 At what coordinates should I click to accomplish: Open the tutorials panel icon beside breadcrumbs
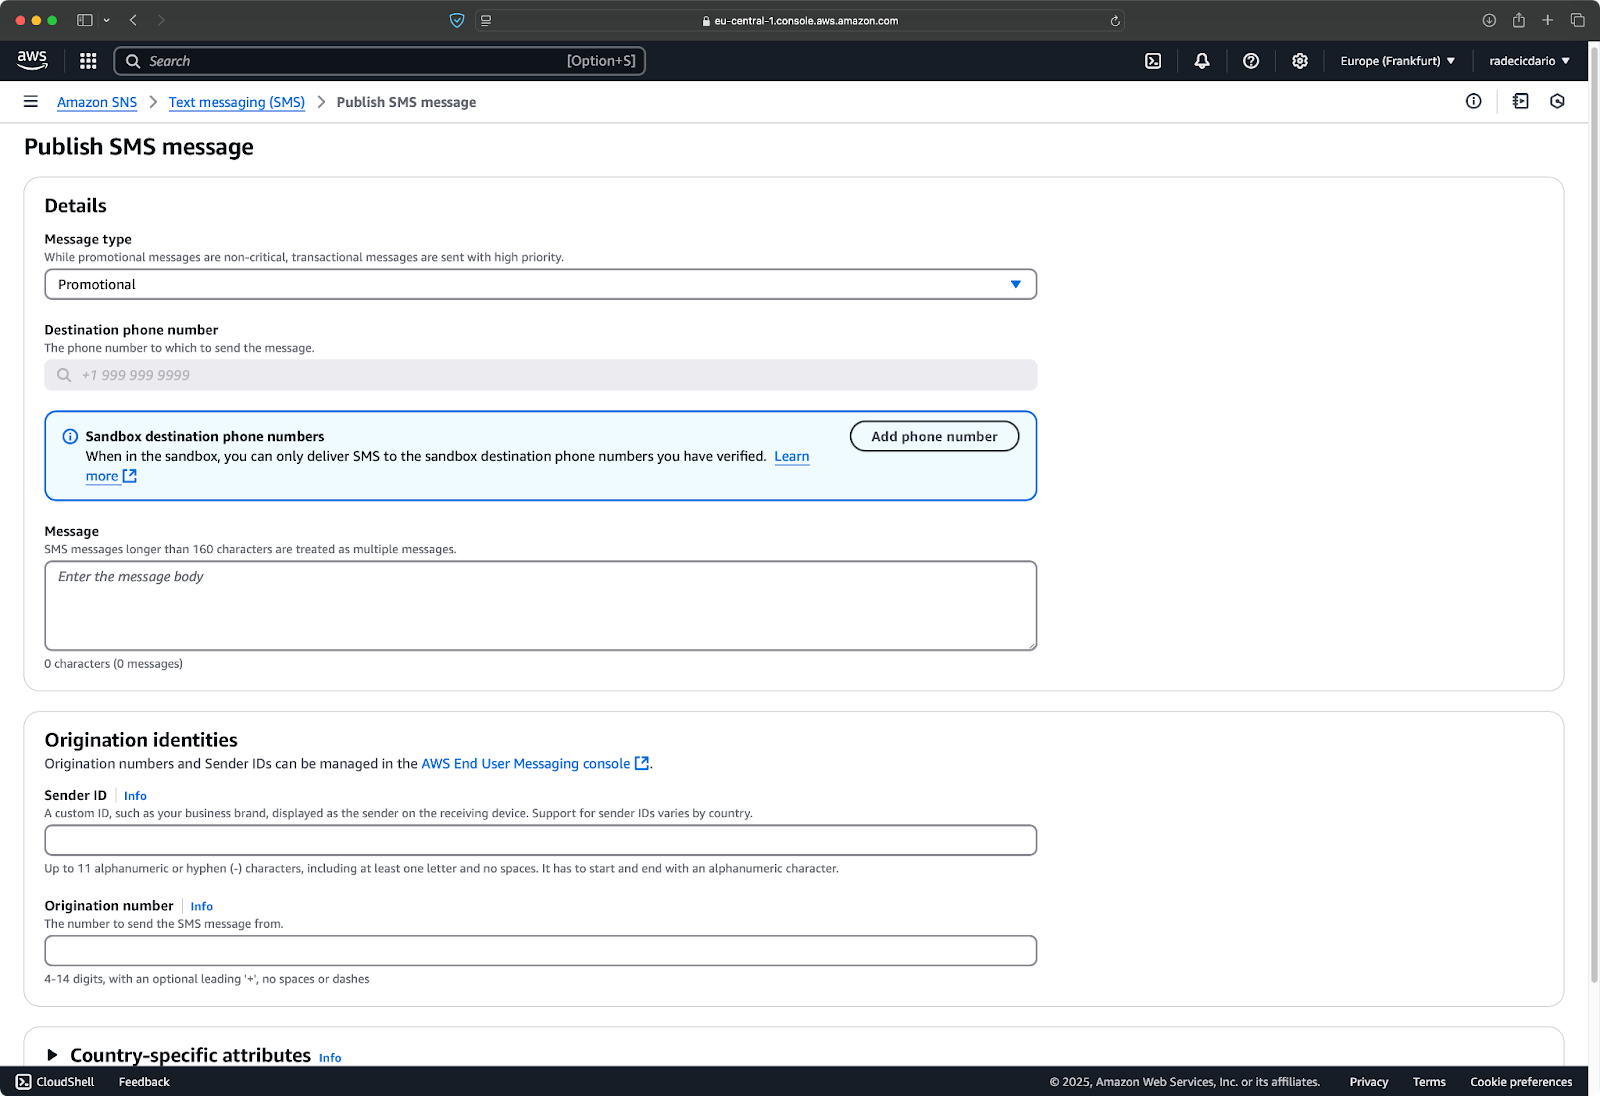[1521, 101]
